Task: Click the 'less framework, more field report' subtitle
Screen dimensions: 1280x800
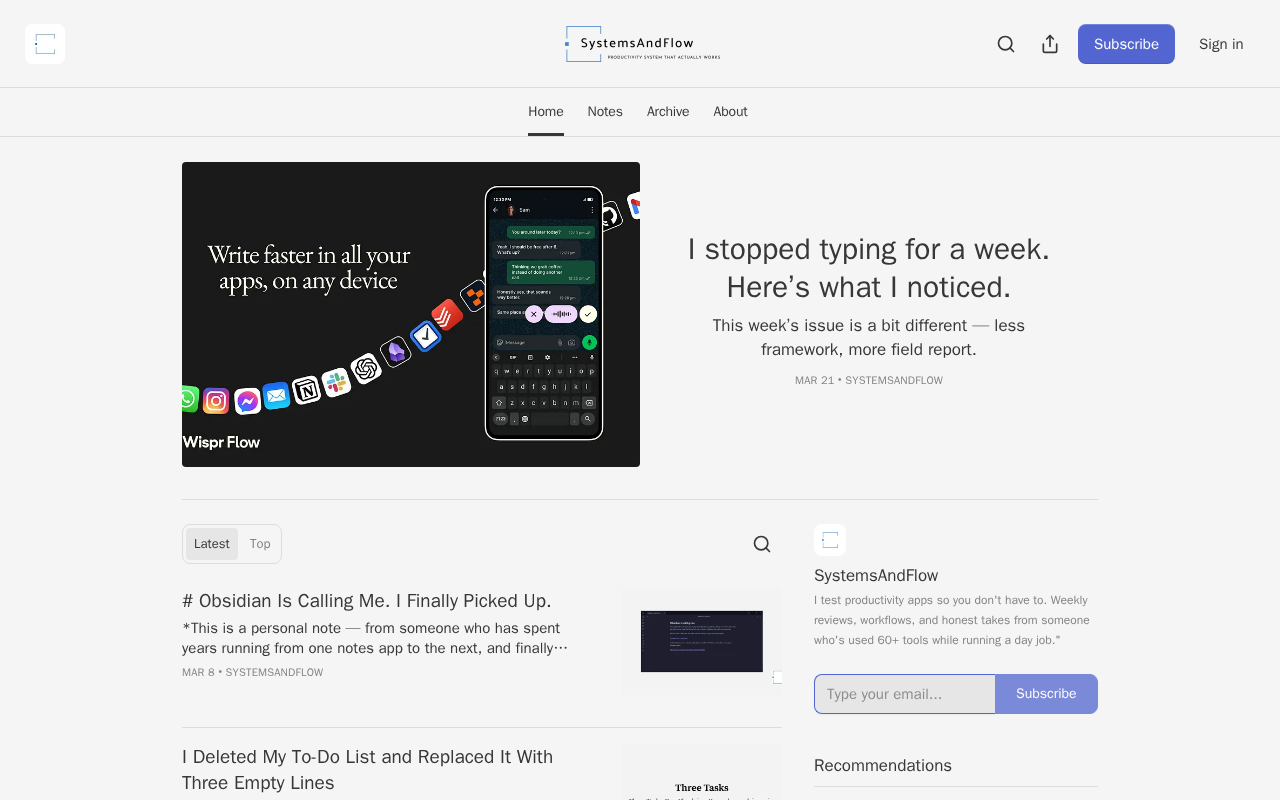Action: 869,337
